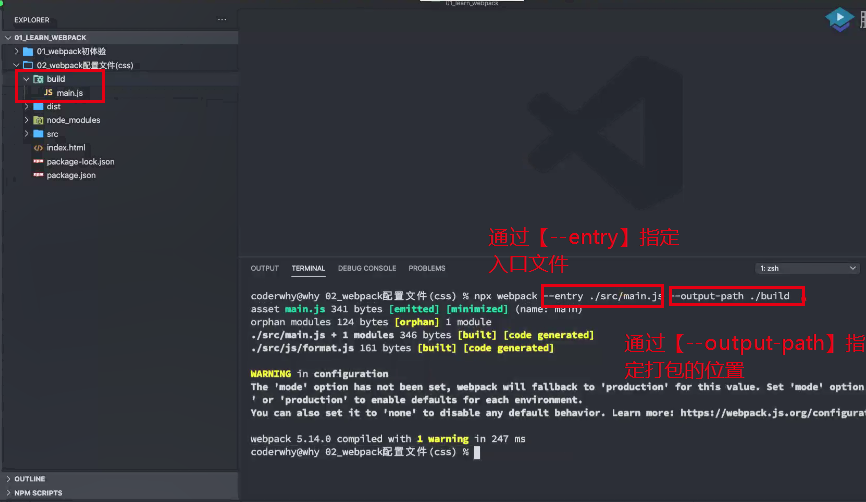Collapse the 01_LEARN_WEBPACK root folder
The width and height of the screenshot is (866, 502).
(8, 38)
